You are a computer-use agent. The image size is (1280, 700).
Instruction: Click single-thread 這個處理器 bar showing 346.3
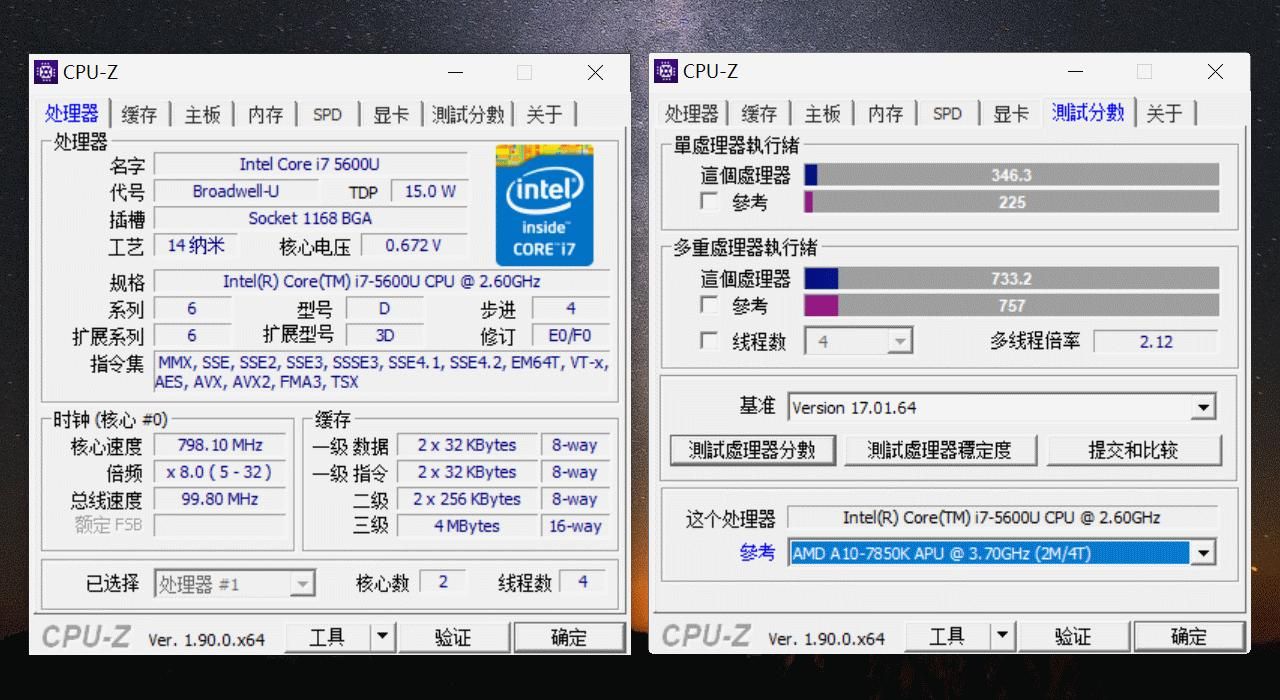1011,175
